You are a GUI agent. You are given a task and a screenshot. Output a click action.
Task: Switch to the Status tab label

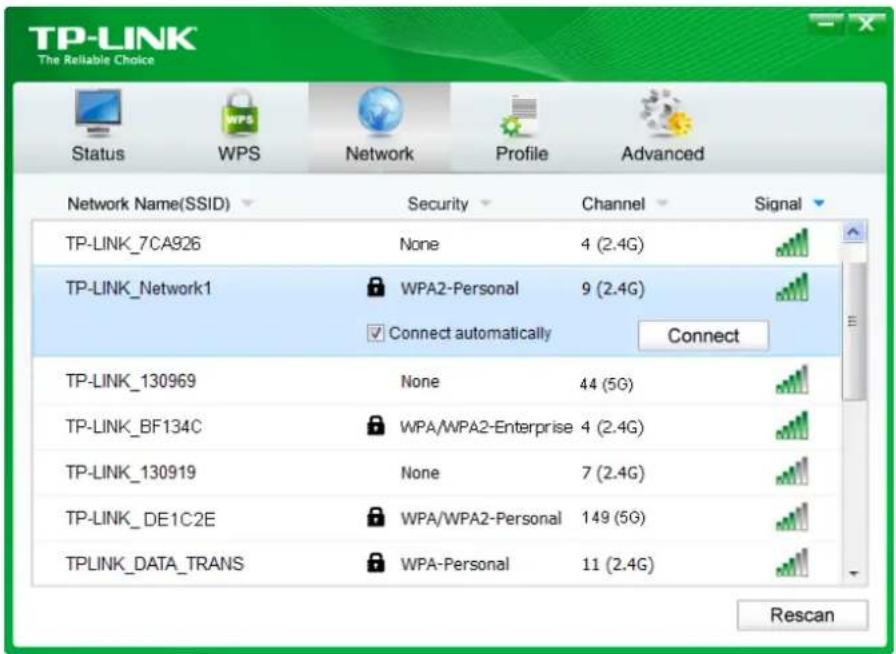(98, 153)
